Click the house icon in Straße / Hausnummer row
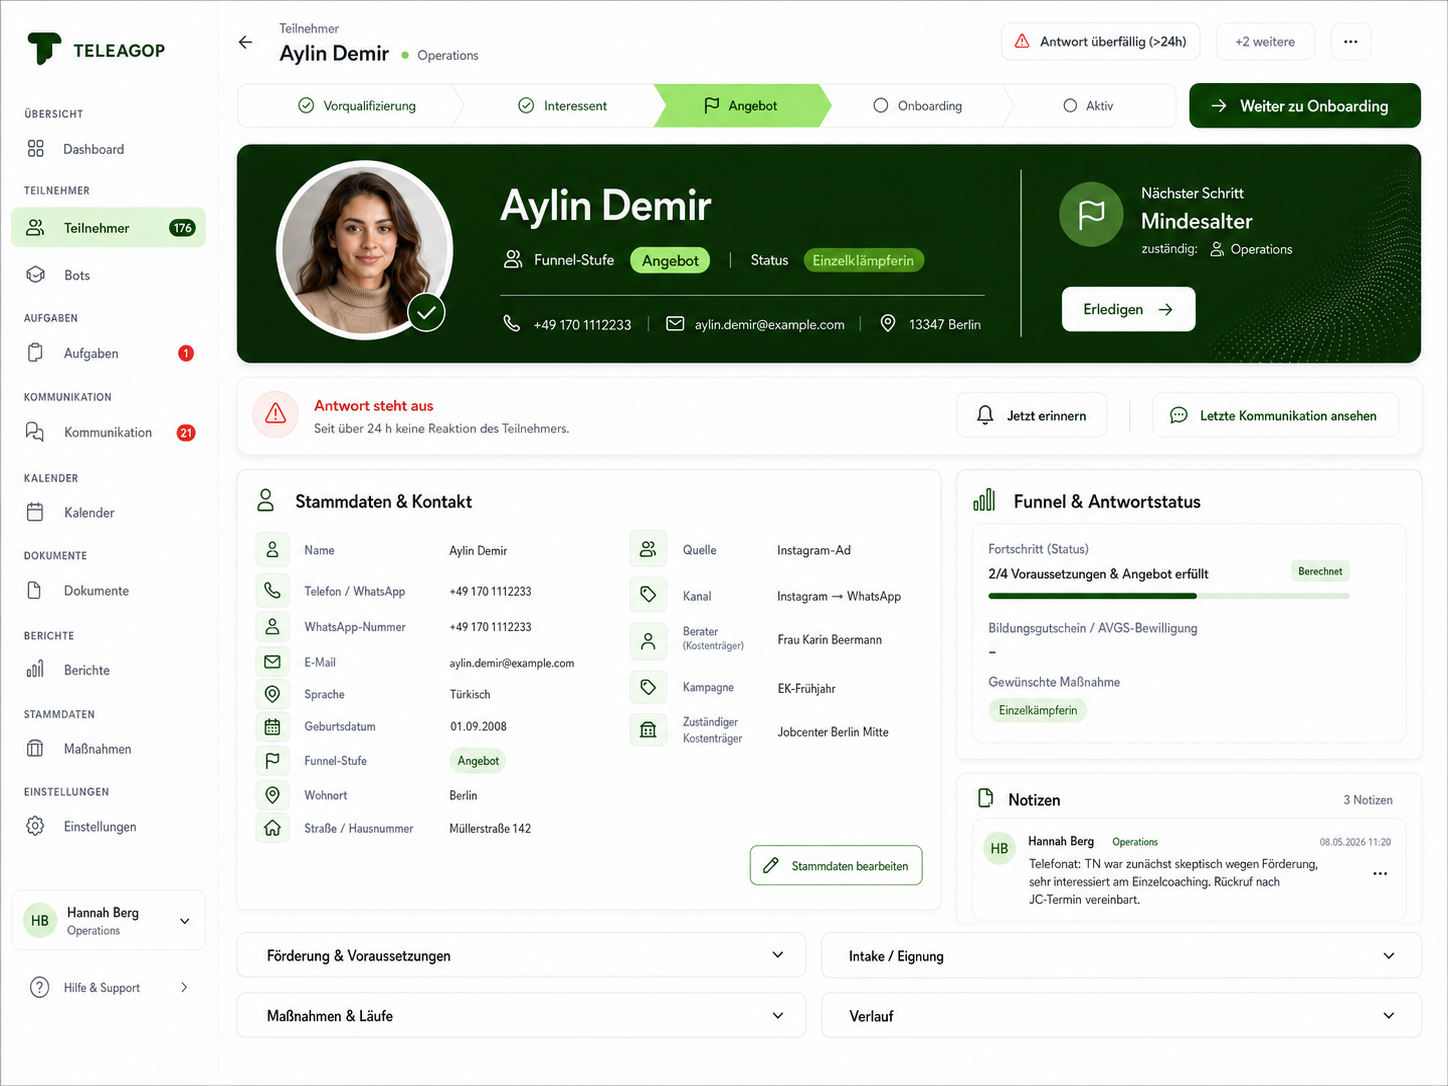The image size is (1448, 1086). tap(272, 828)
